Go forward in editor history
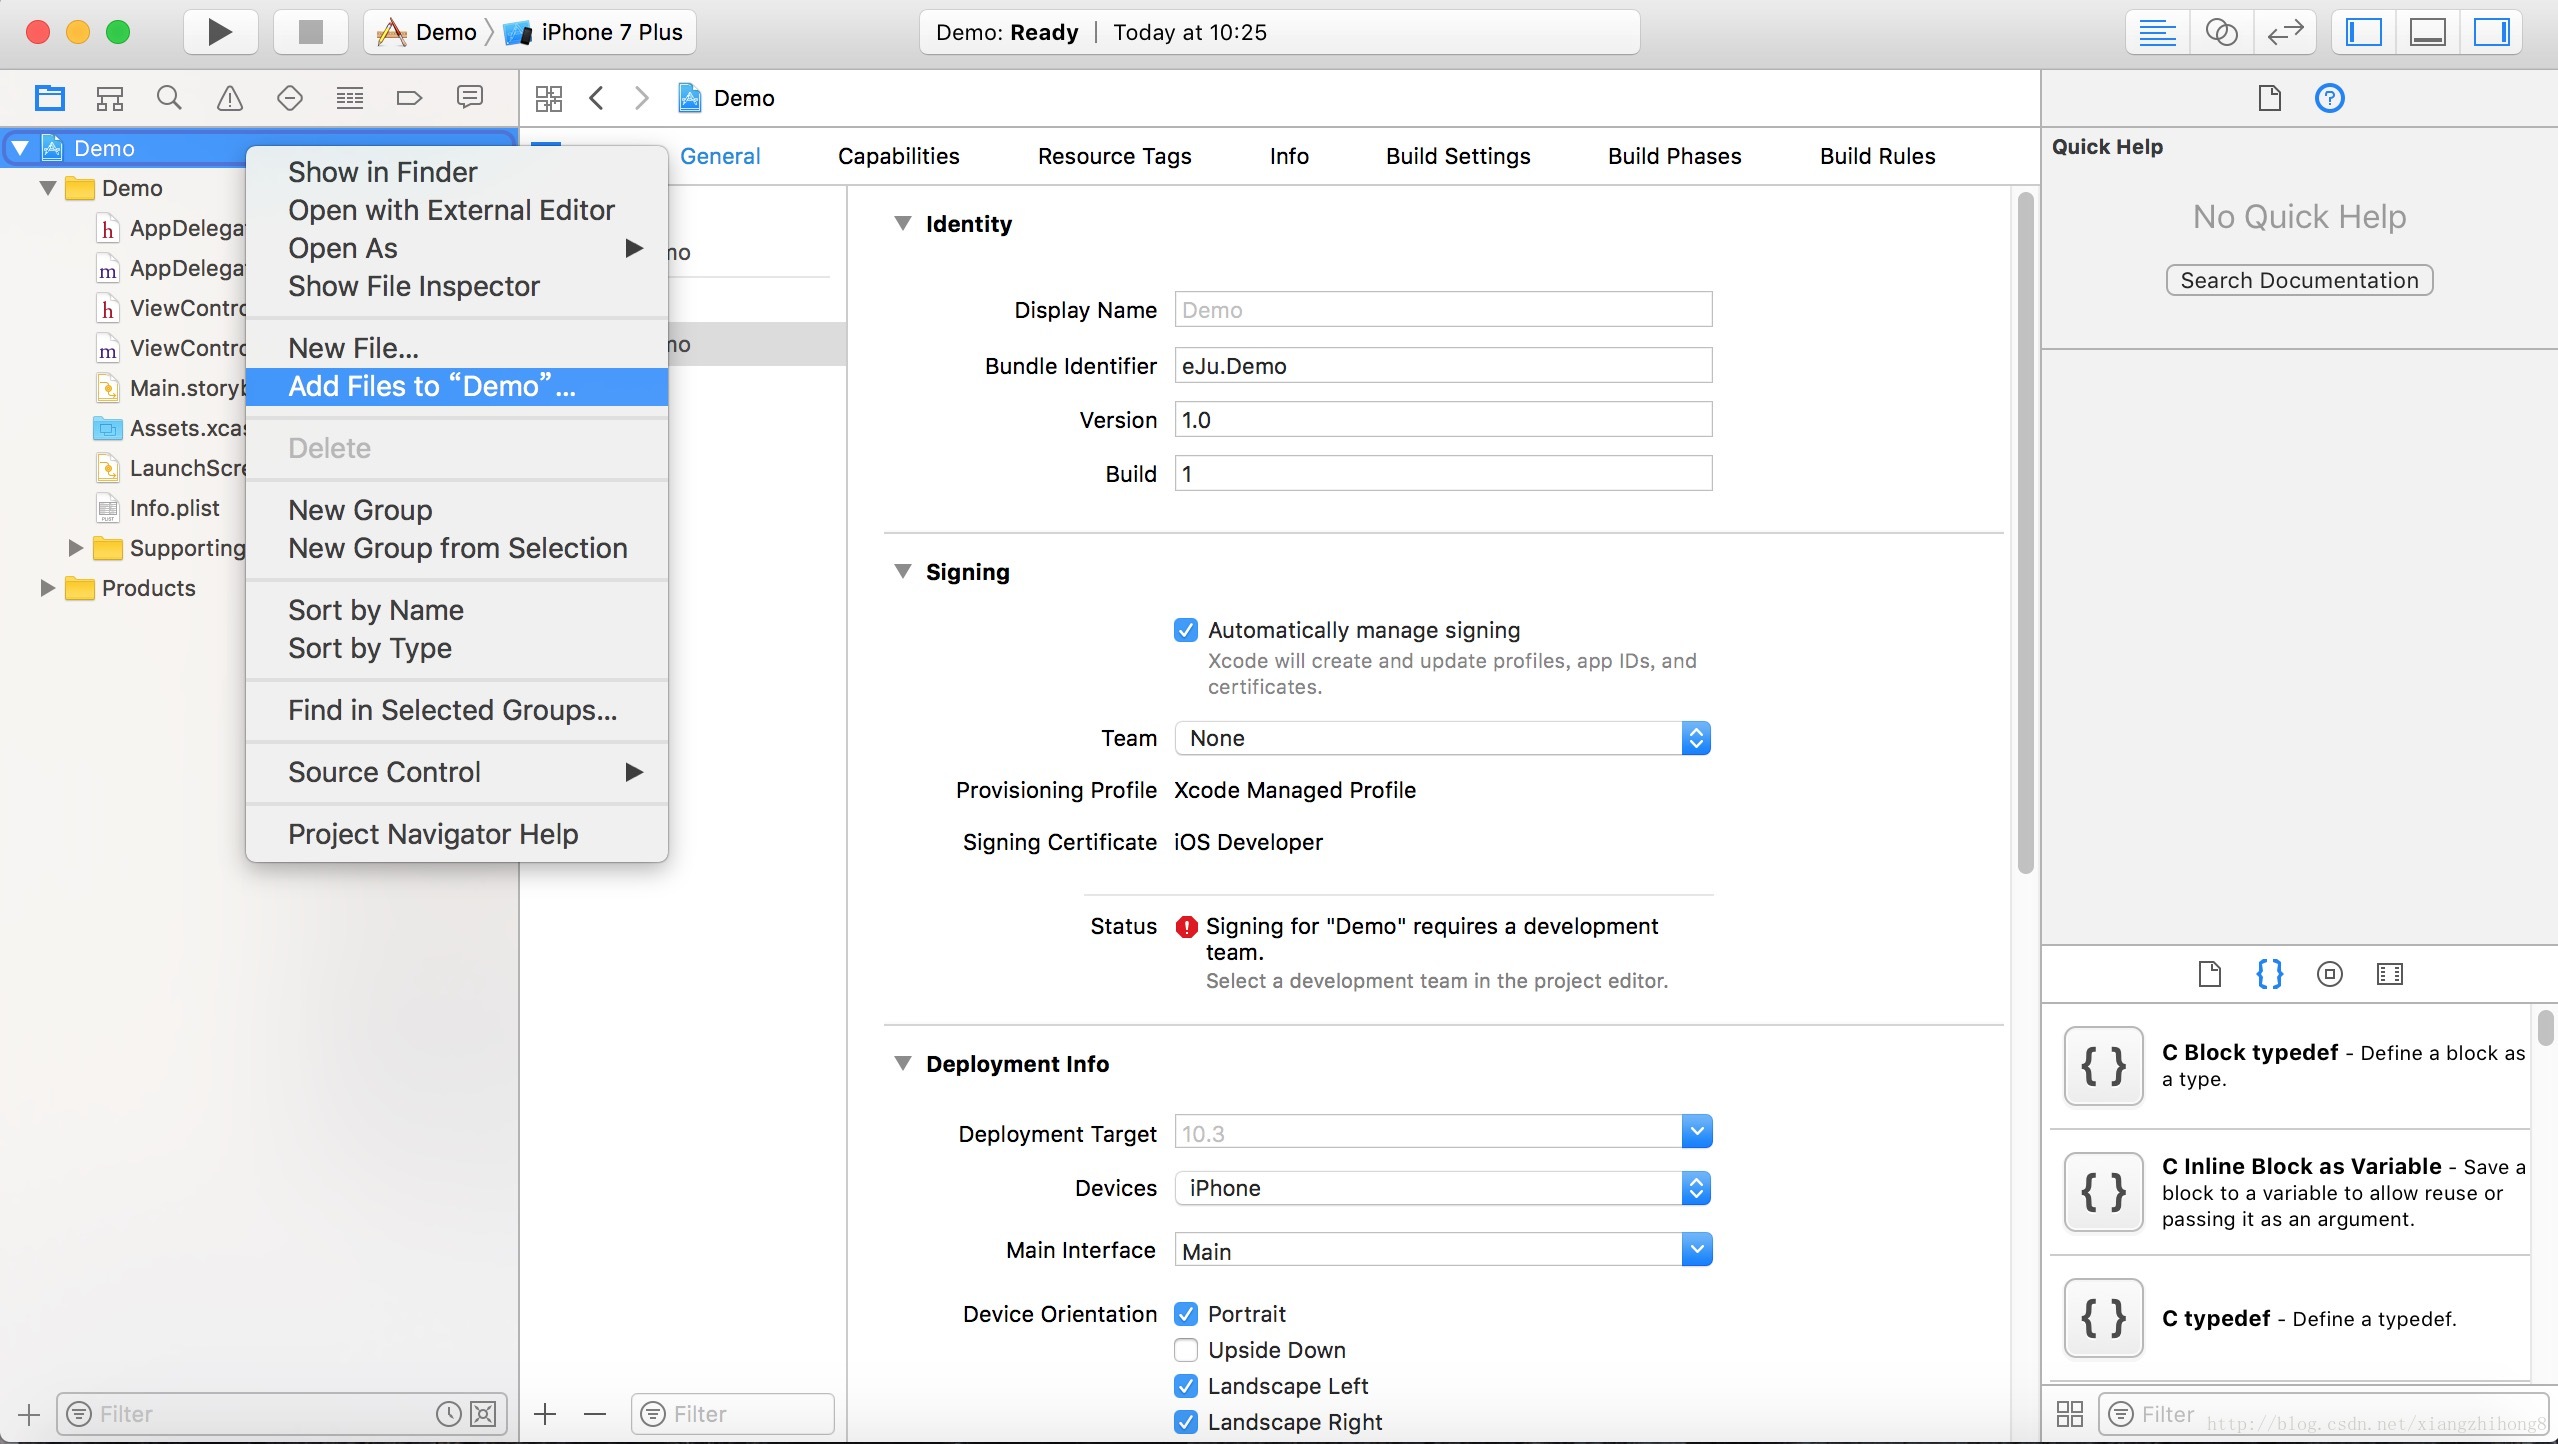2558x1444 pixels. click(642, 98)
